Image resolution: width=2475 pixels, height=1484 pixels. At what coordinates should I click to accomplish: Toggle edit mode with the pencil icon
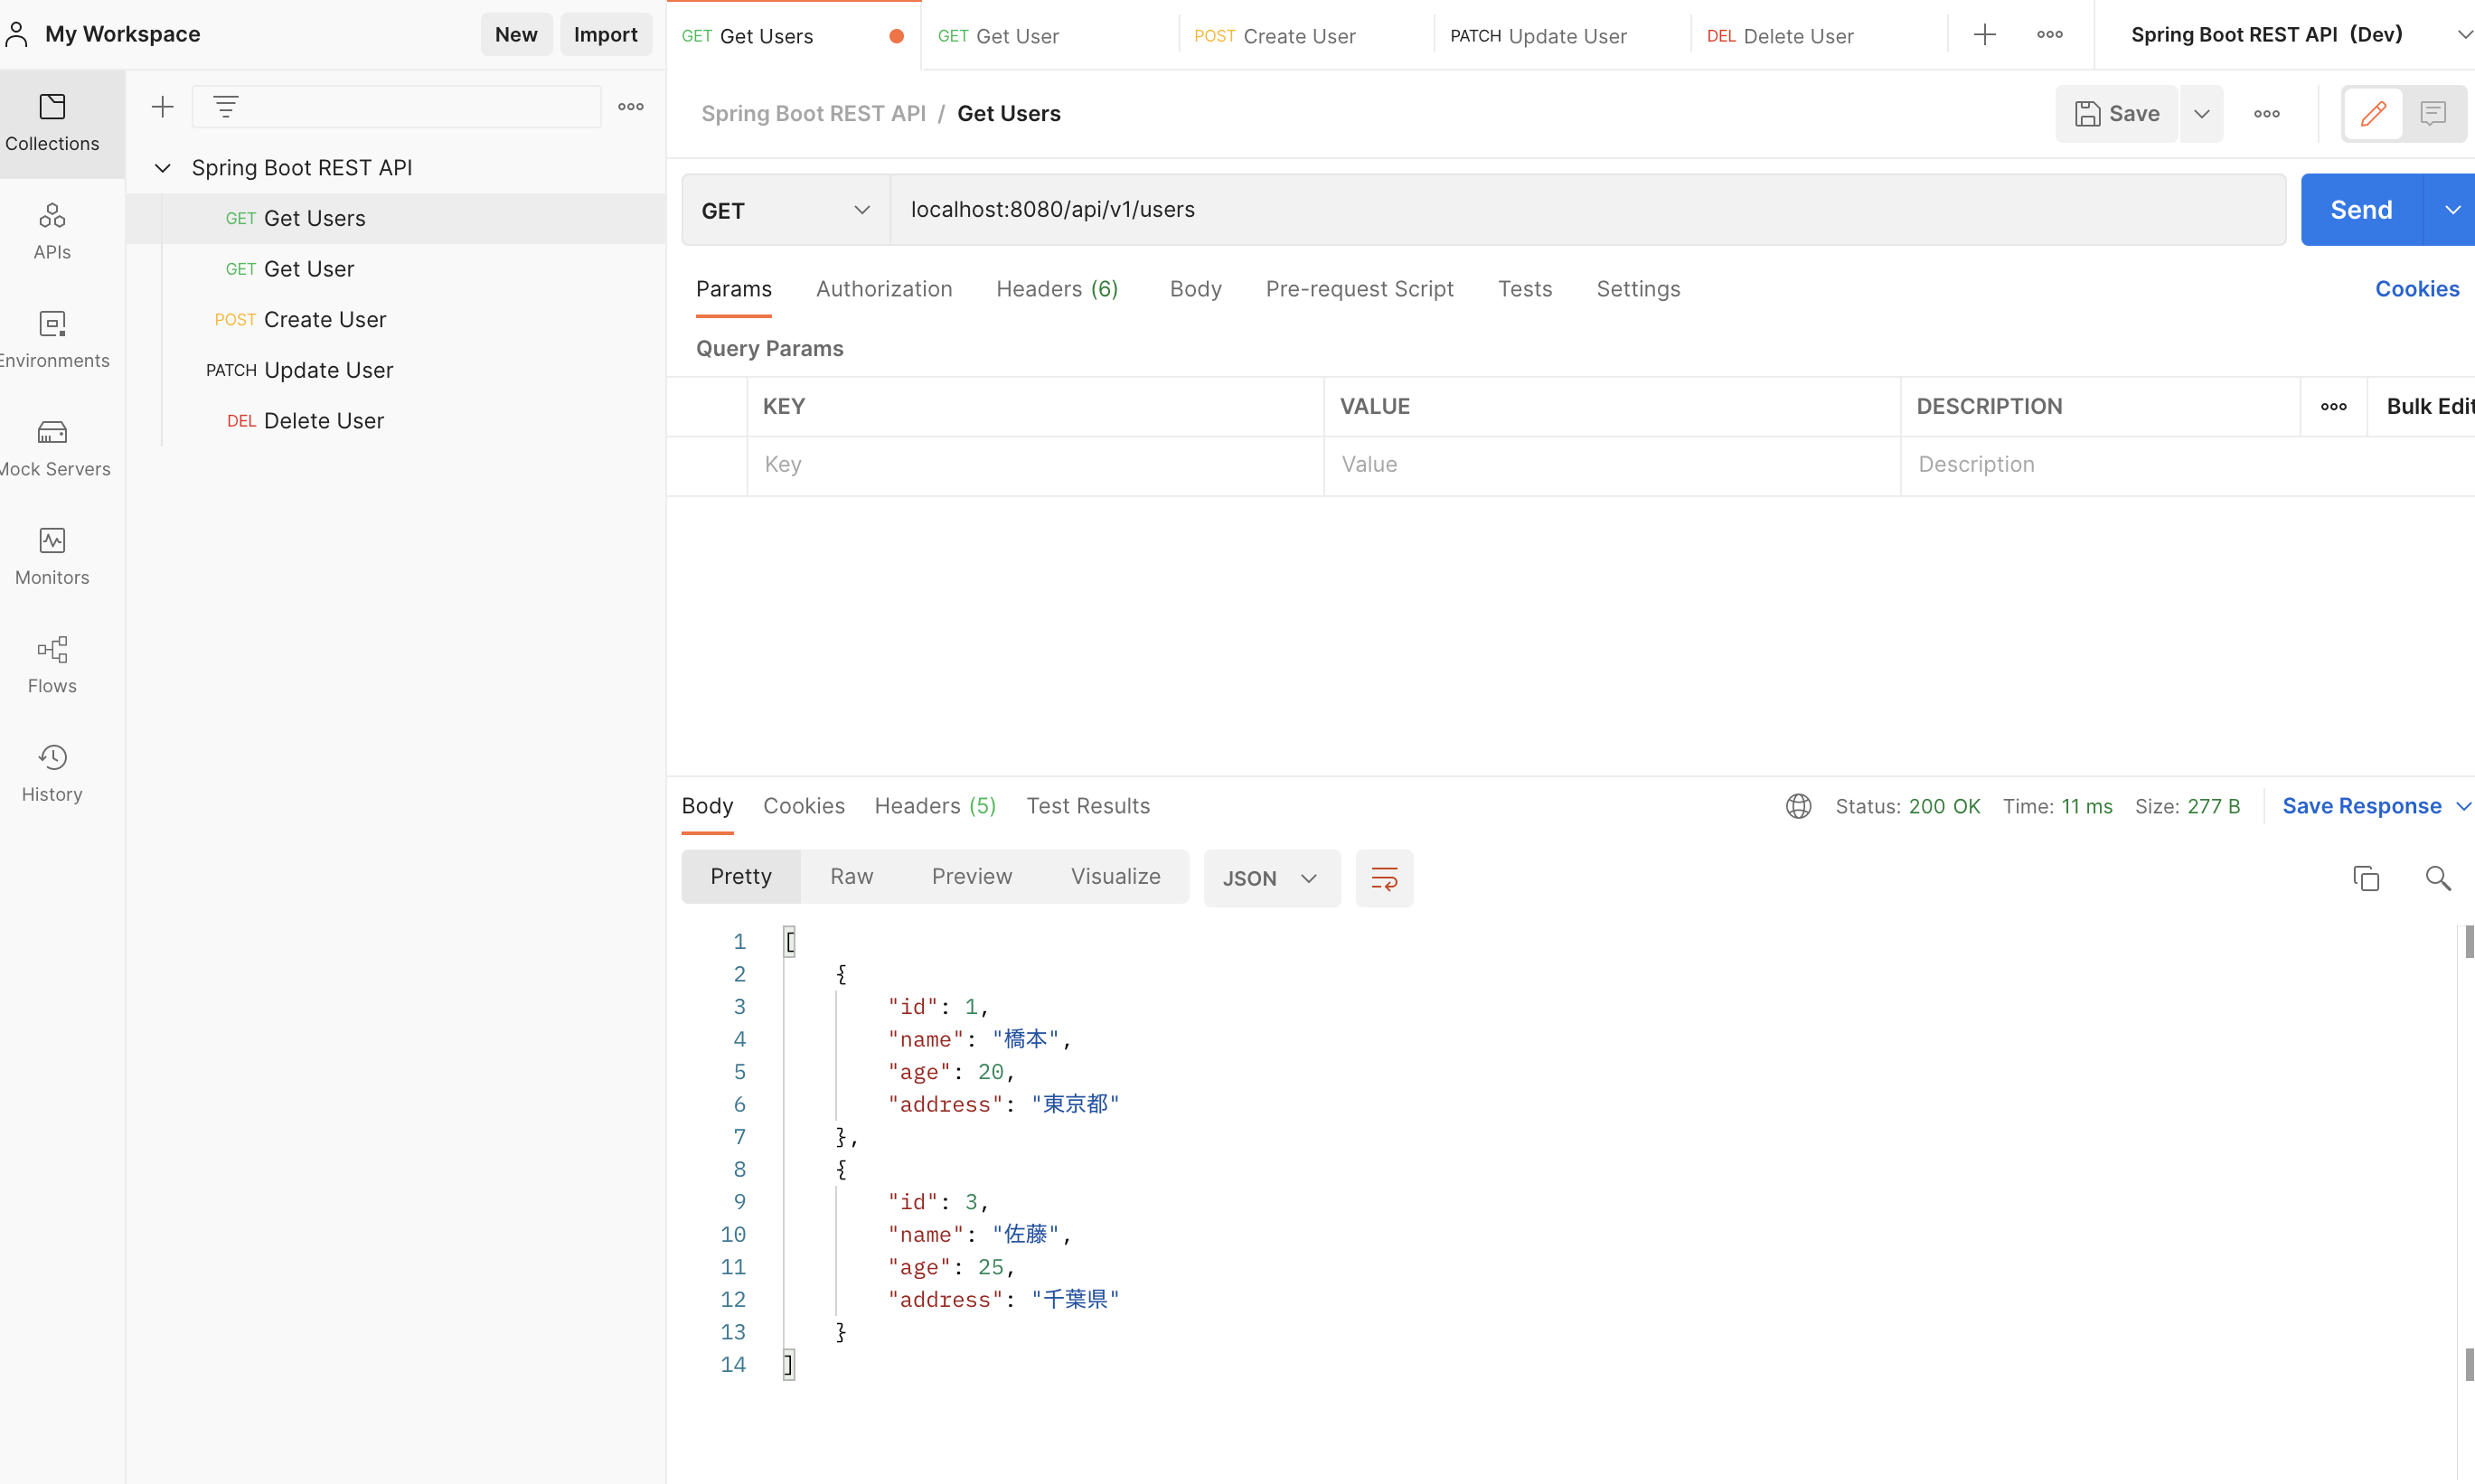click(x=2373, y=114)
